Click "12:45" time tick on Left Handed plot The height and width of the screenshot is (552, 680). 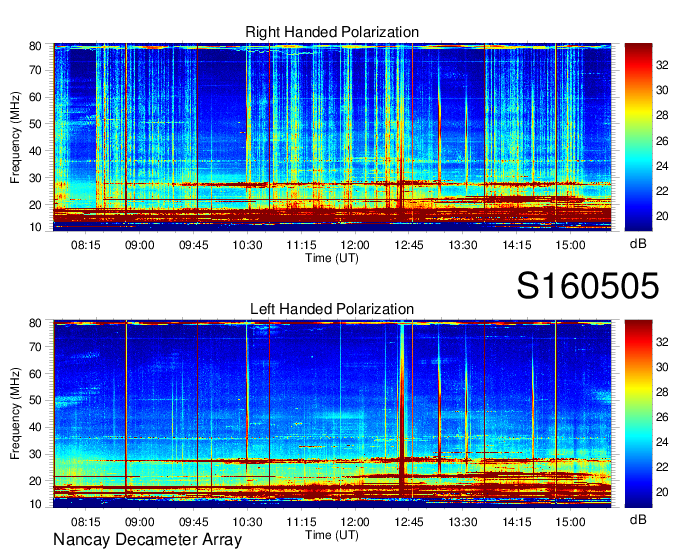coord(409,522)
